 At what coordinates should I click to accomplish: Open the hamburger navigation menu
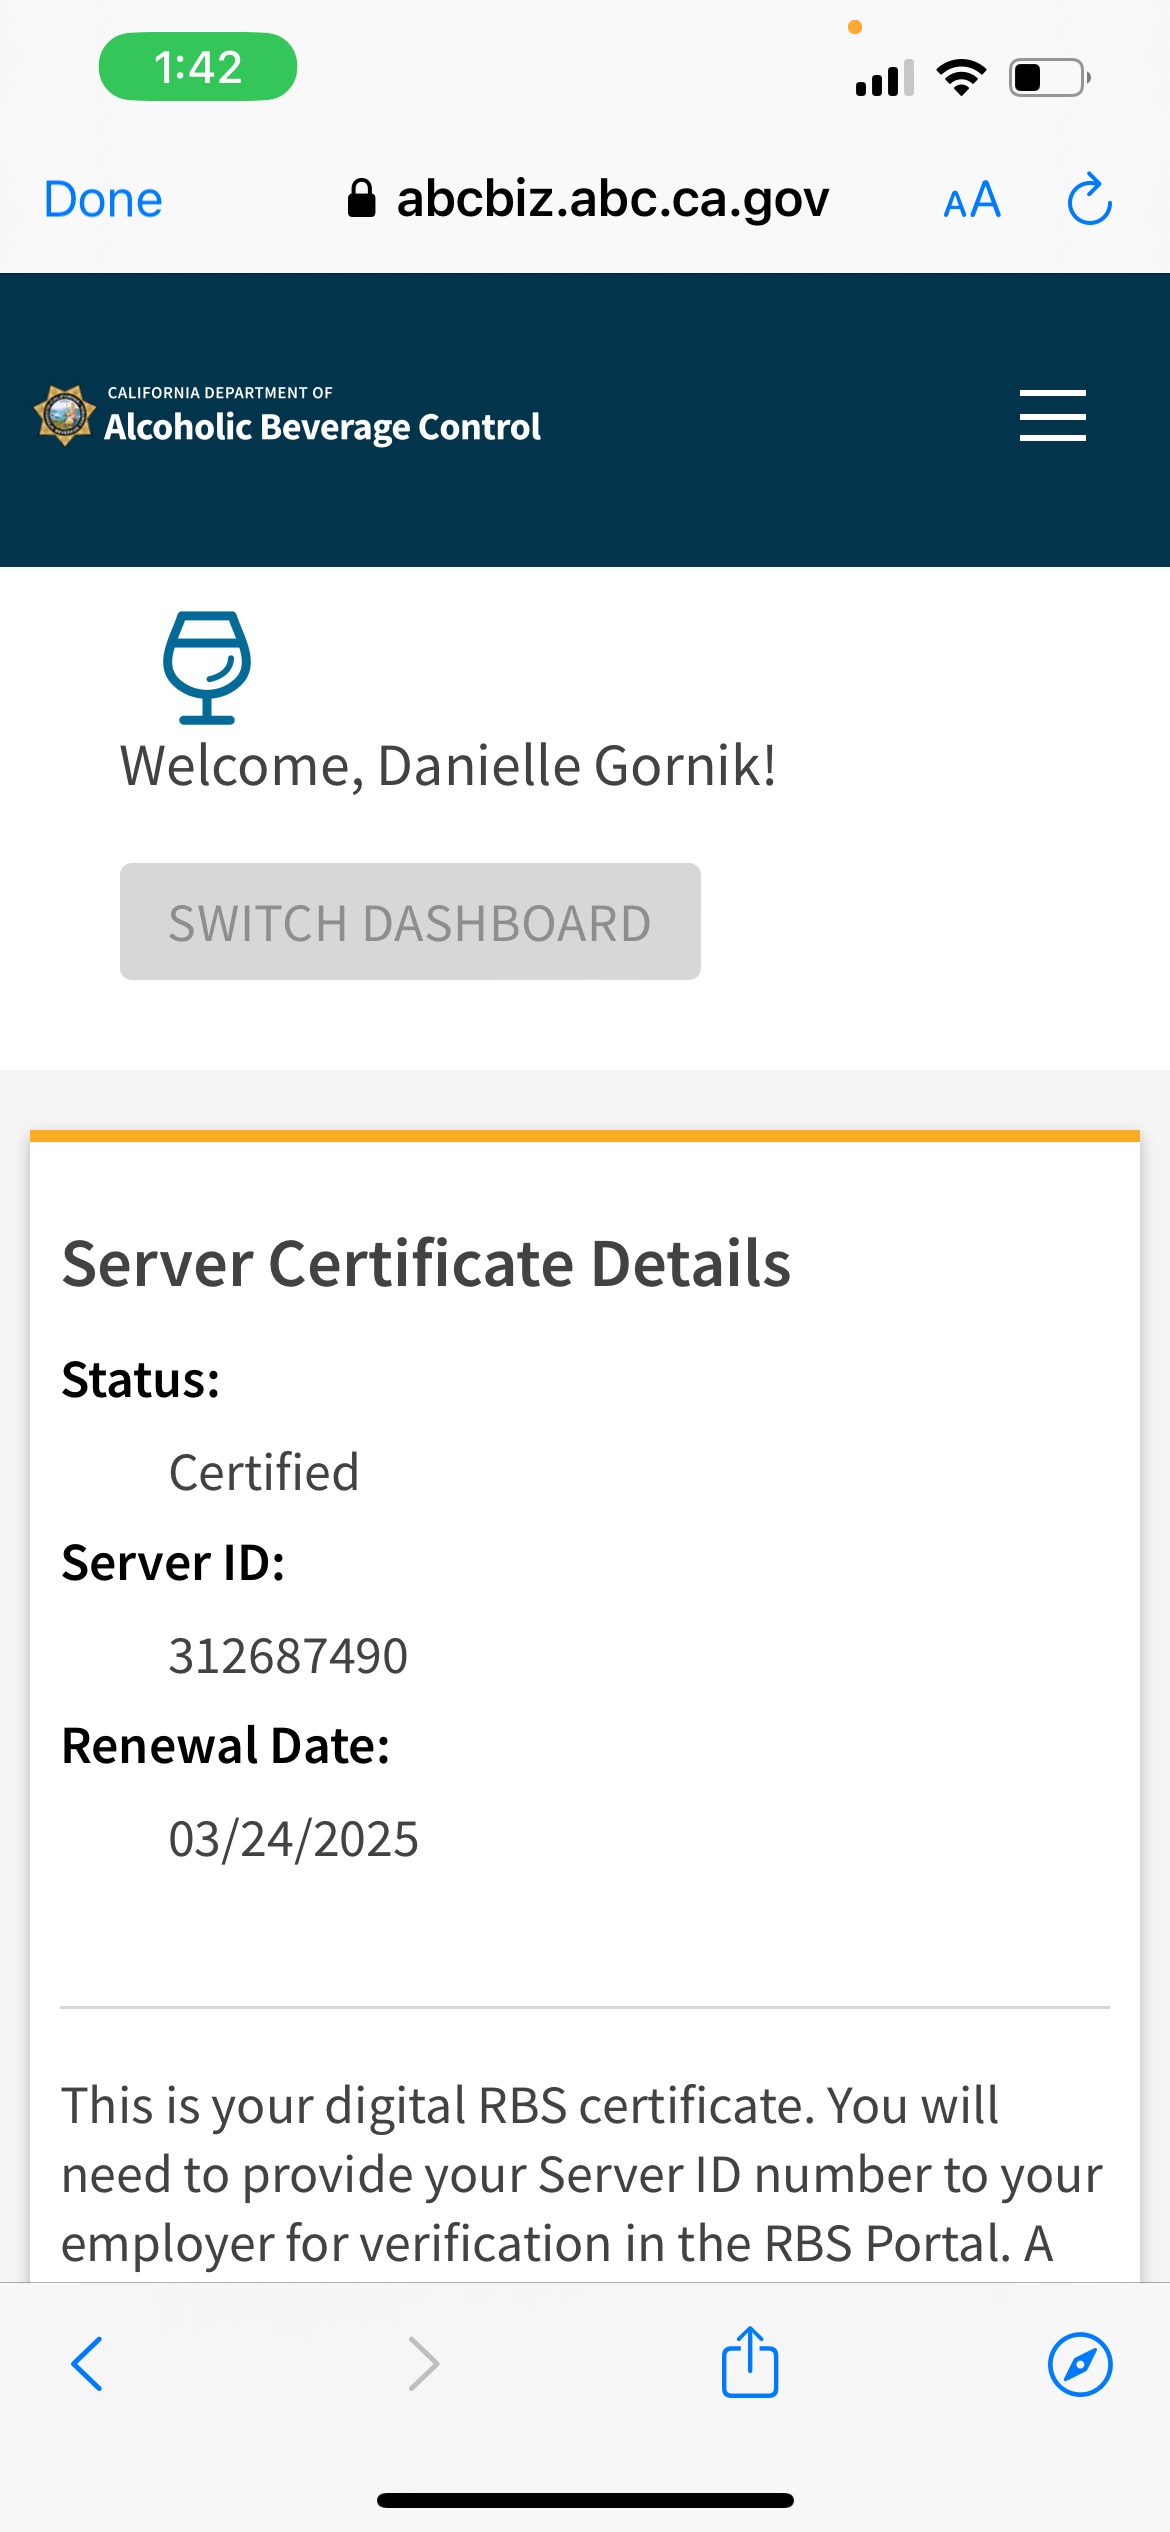pyautogui.click(x=1052, y=415)
